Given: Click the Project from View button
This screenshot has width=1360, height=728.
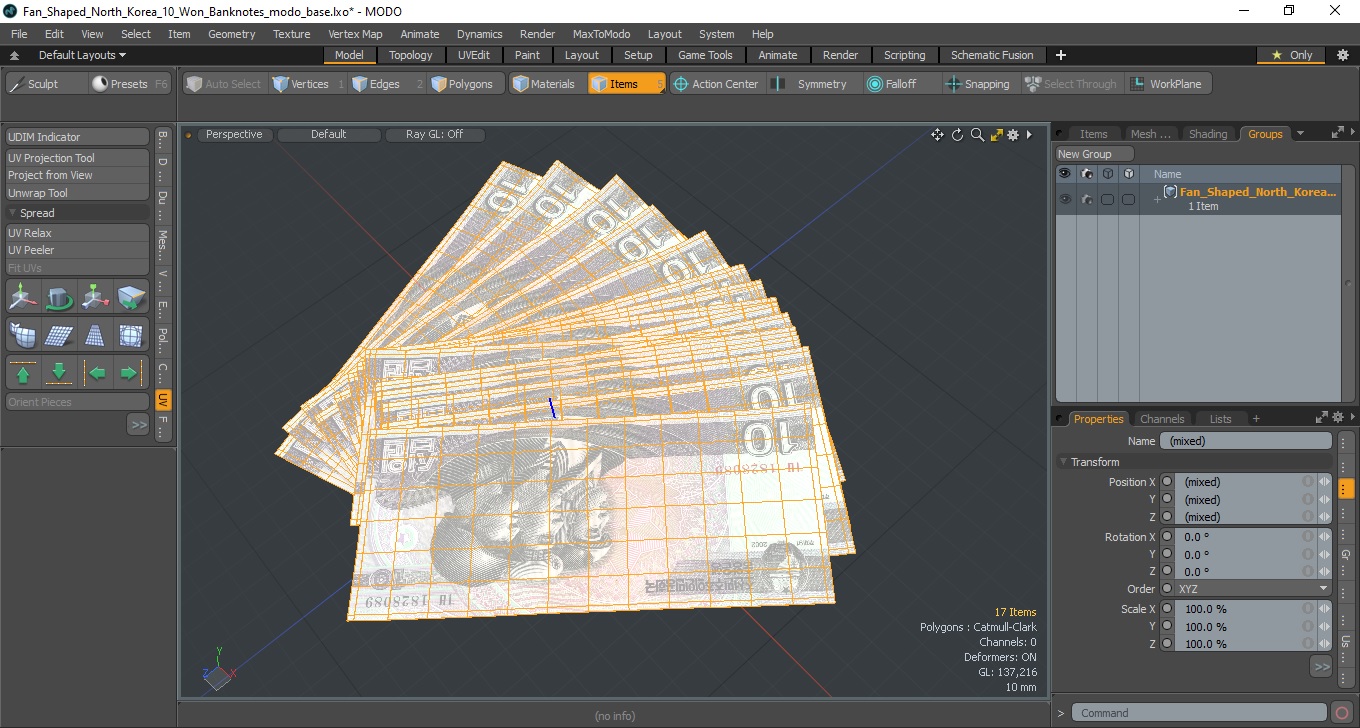Looking at the screenshot, I should pos(77,175).
